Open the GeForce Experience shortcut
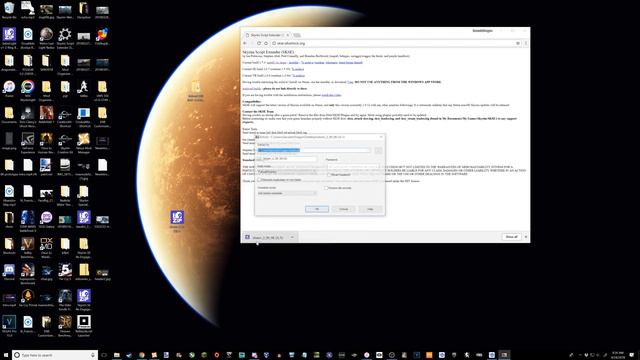The height and width of the screenshot is (360, 640). (x=28, y=142)
